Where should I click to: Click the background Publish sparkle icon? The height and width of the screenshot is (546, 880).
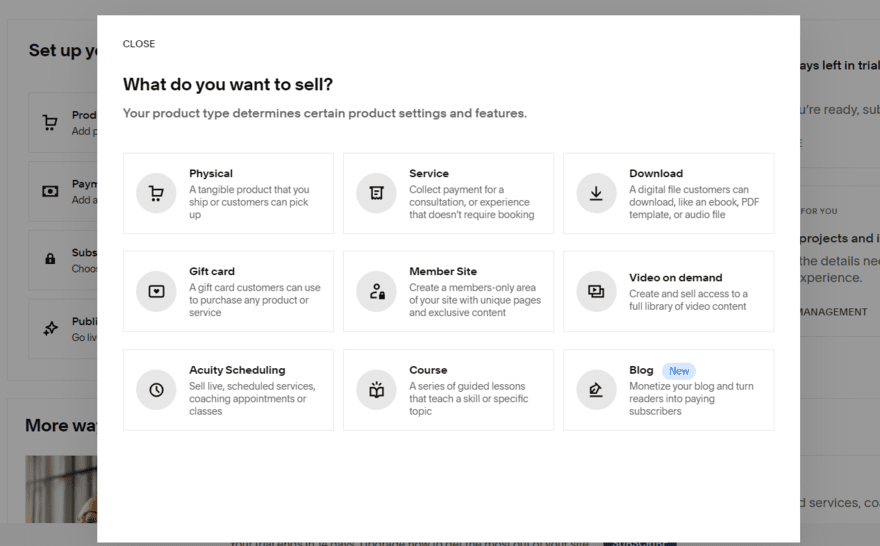[x=51, y=328]
